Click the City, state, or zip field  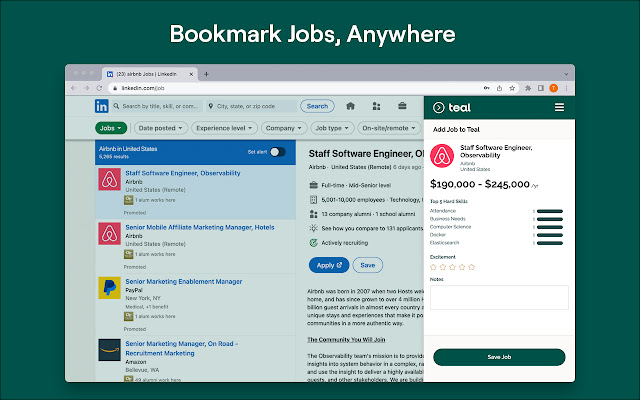252,106
